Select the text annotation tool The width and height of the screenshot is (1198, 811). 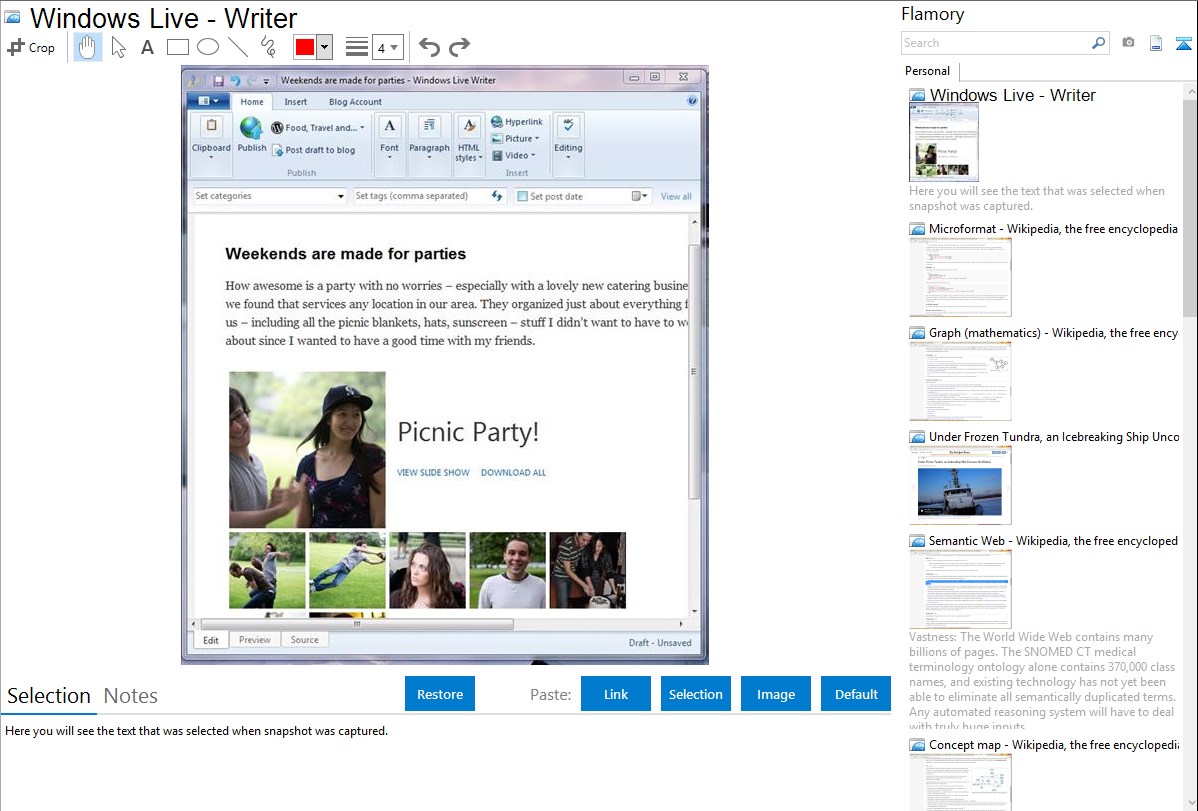(147, 47)
